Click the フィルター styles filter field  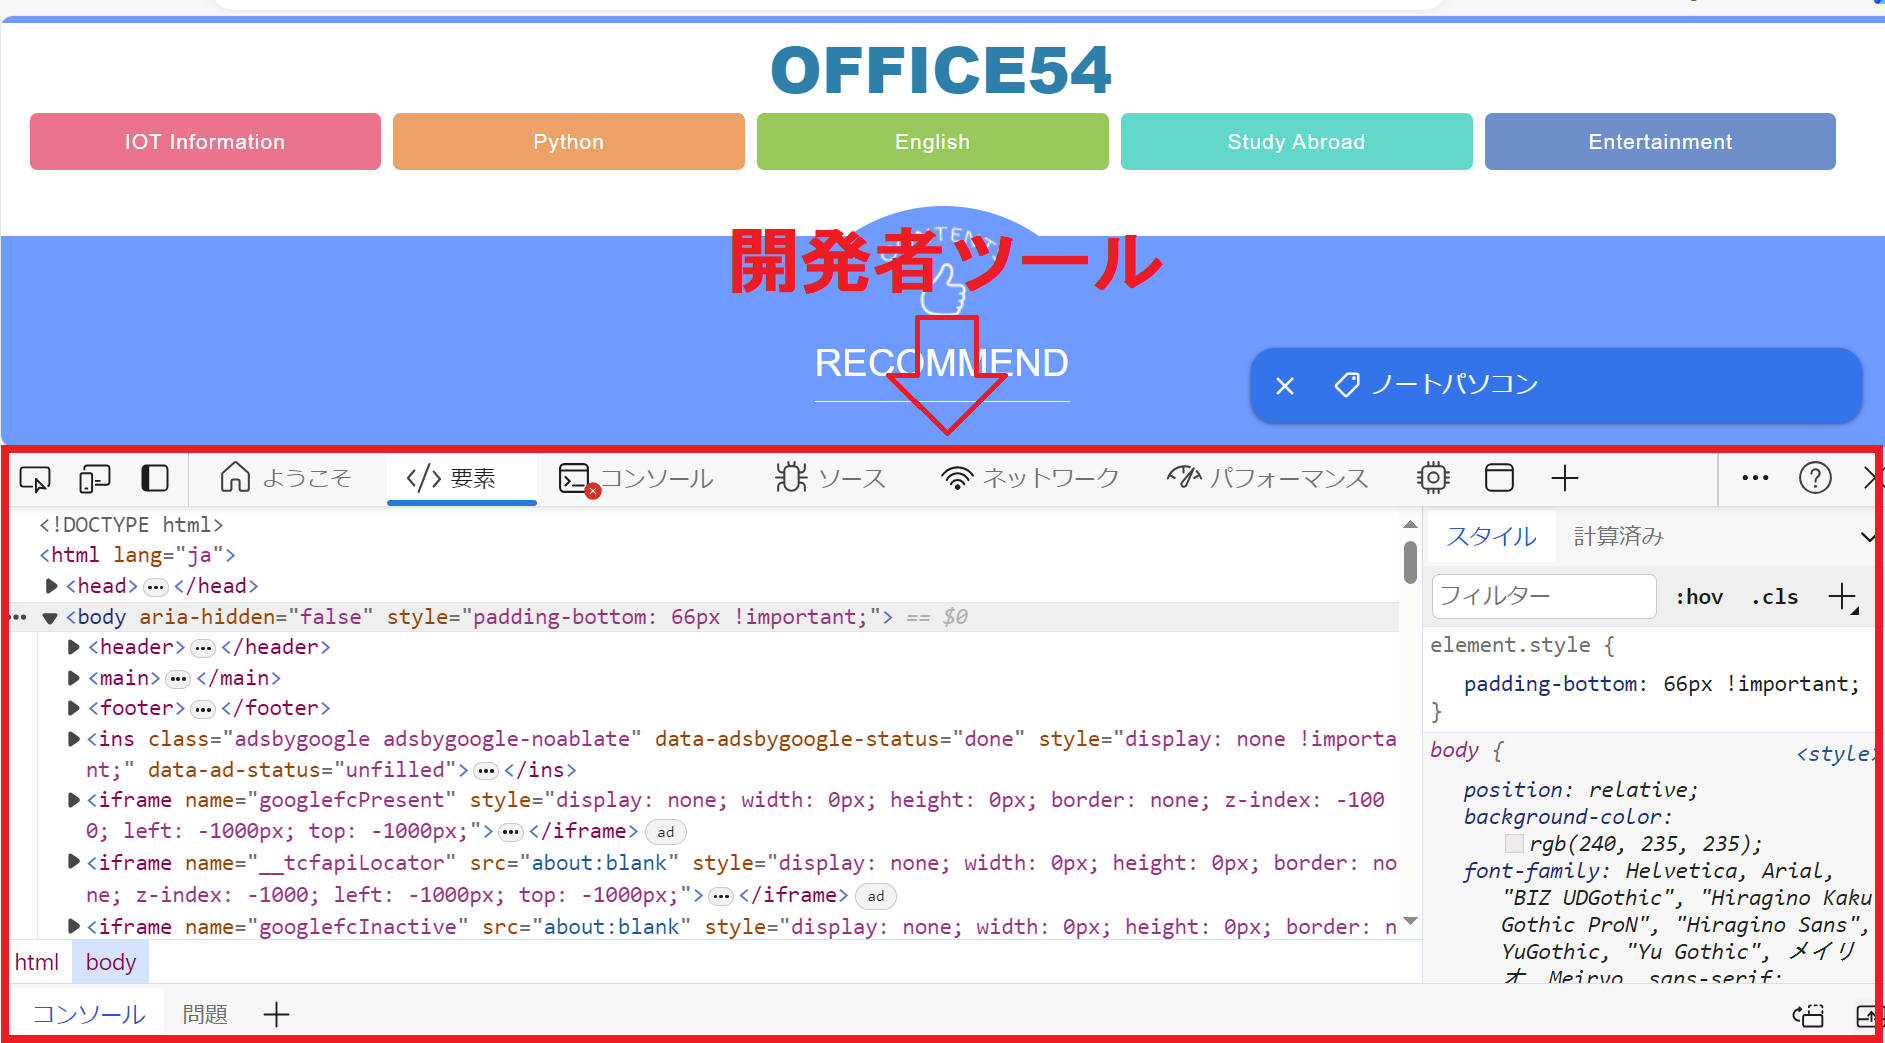tap(1544, 596)
